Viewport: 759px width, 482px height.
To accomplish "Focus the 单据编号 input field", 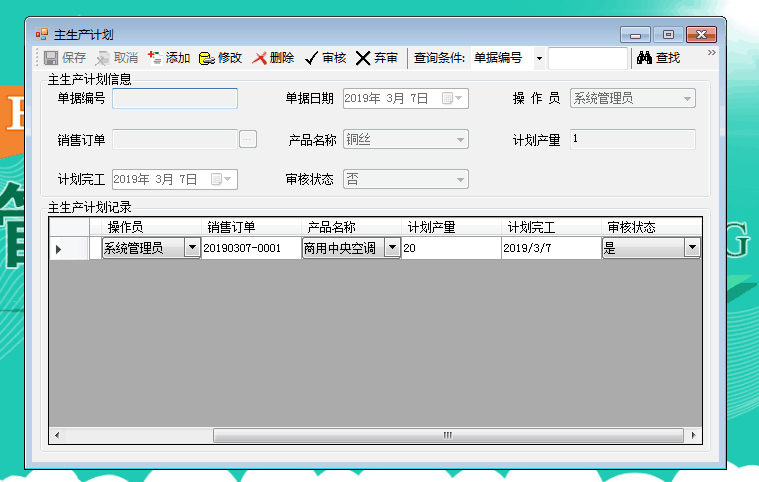I will pos(175,99).
